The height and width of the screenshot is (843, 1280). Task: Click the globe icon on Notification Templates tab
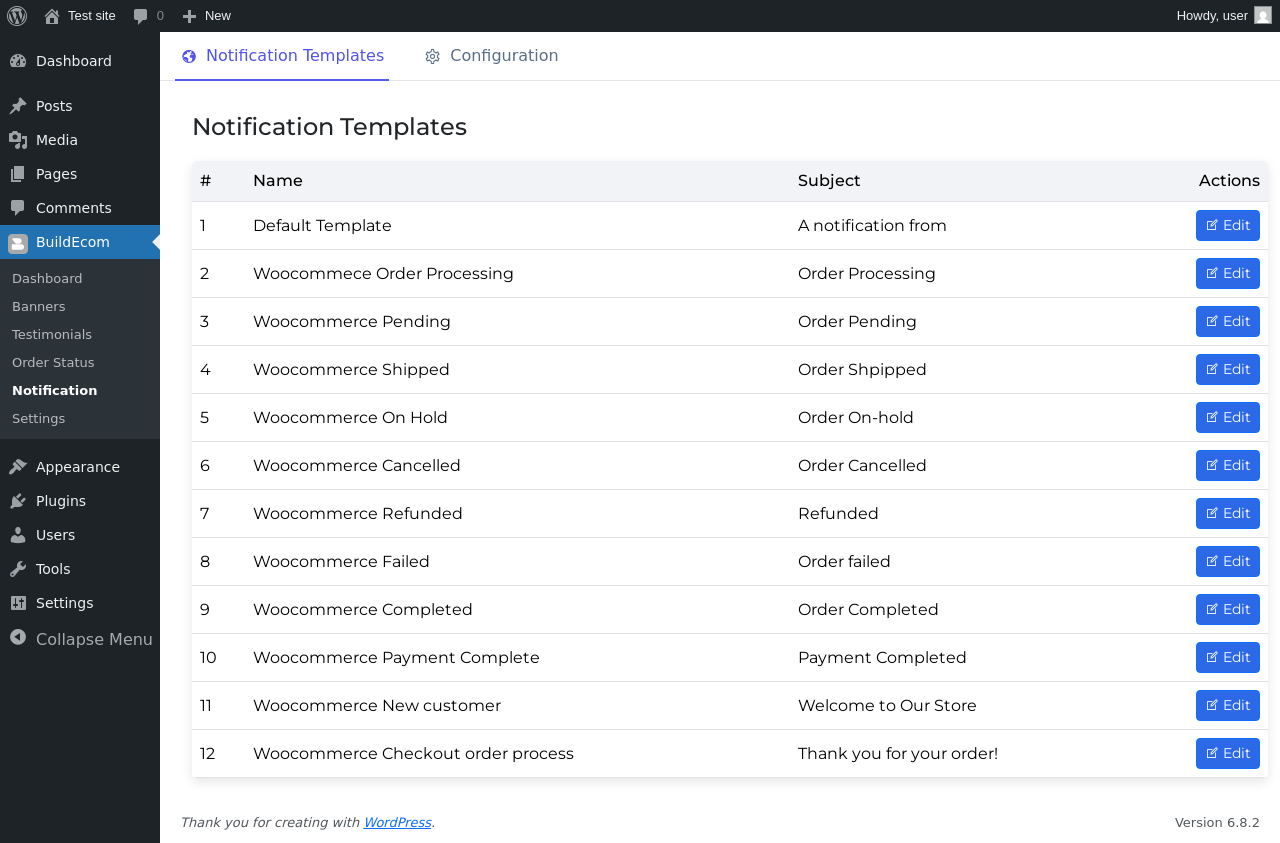tap(189, 56)
